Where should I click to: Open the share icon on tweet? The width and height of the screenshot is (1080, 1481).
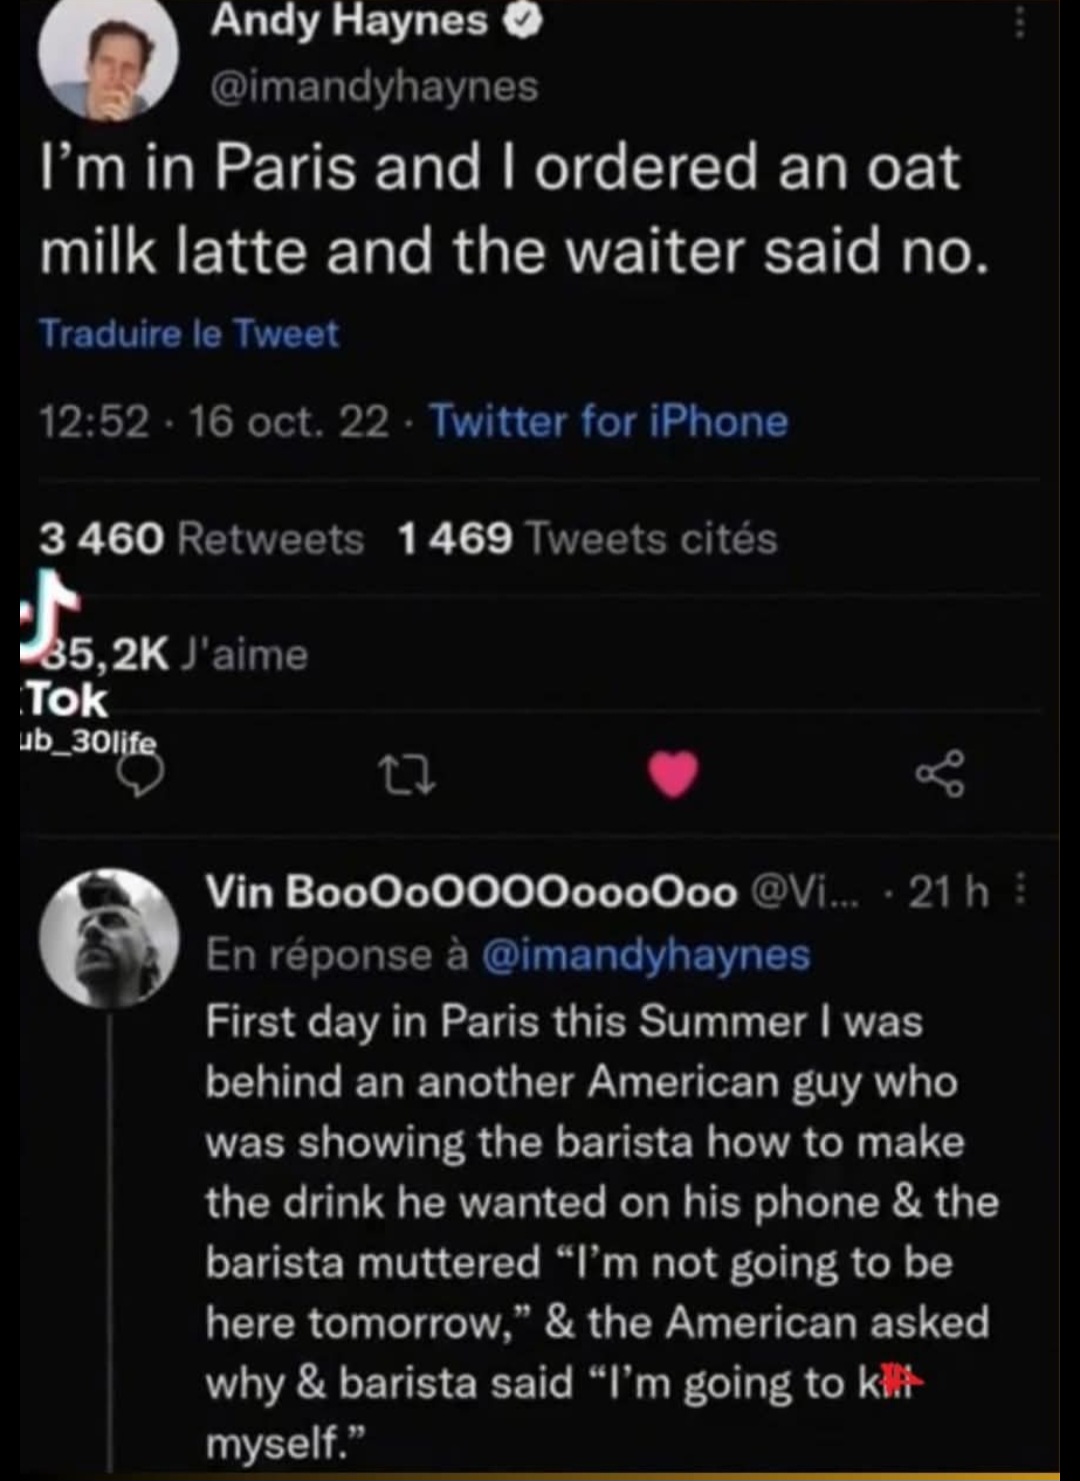[940, 774]
